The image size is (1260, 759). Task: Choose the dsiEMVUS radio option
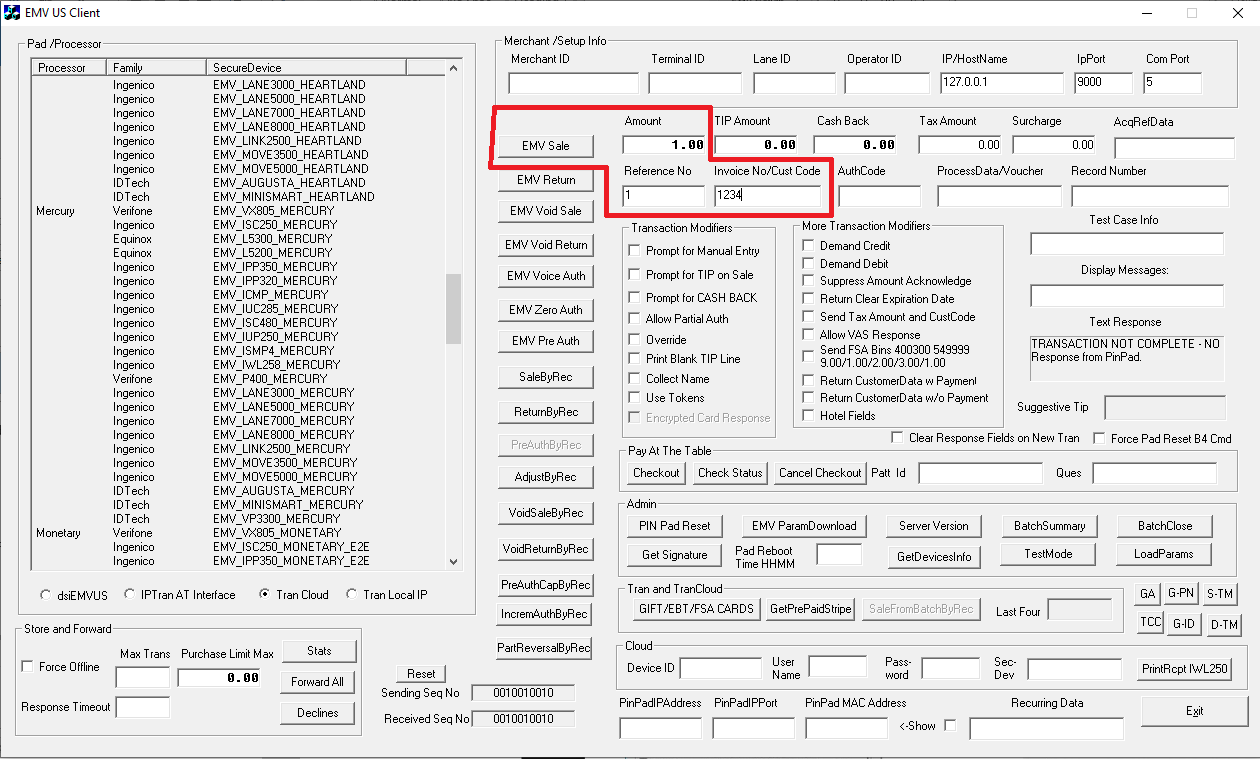[x=46, y=595]
